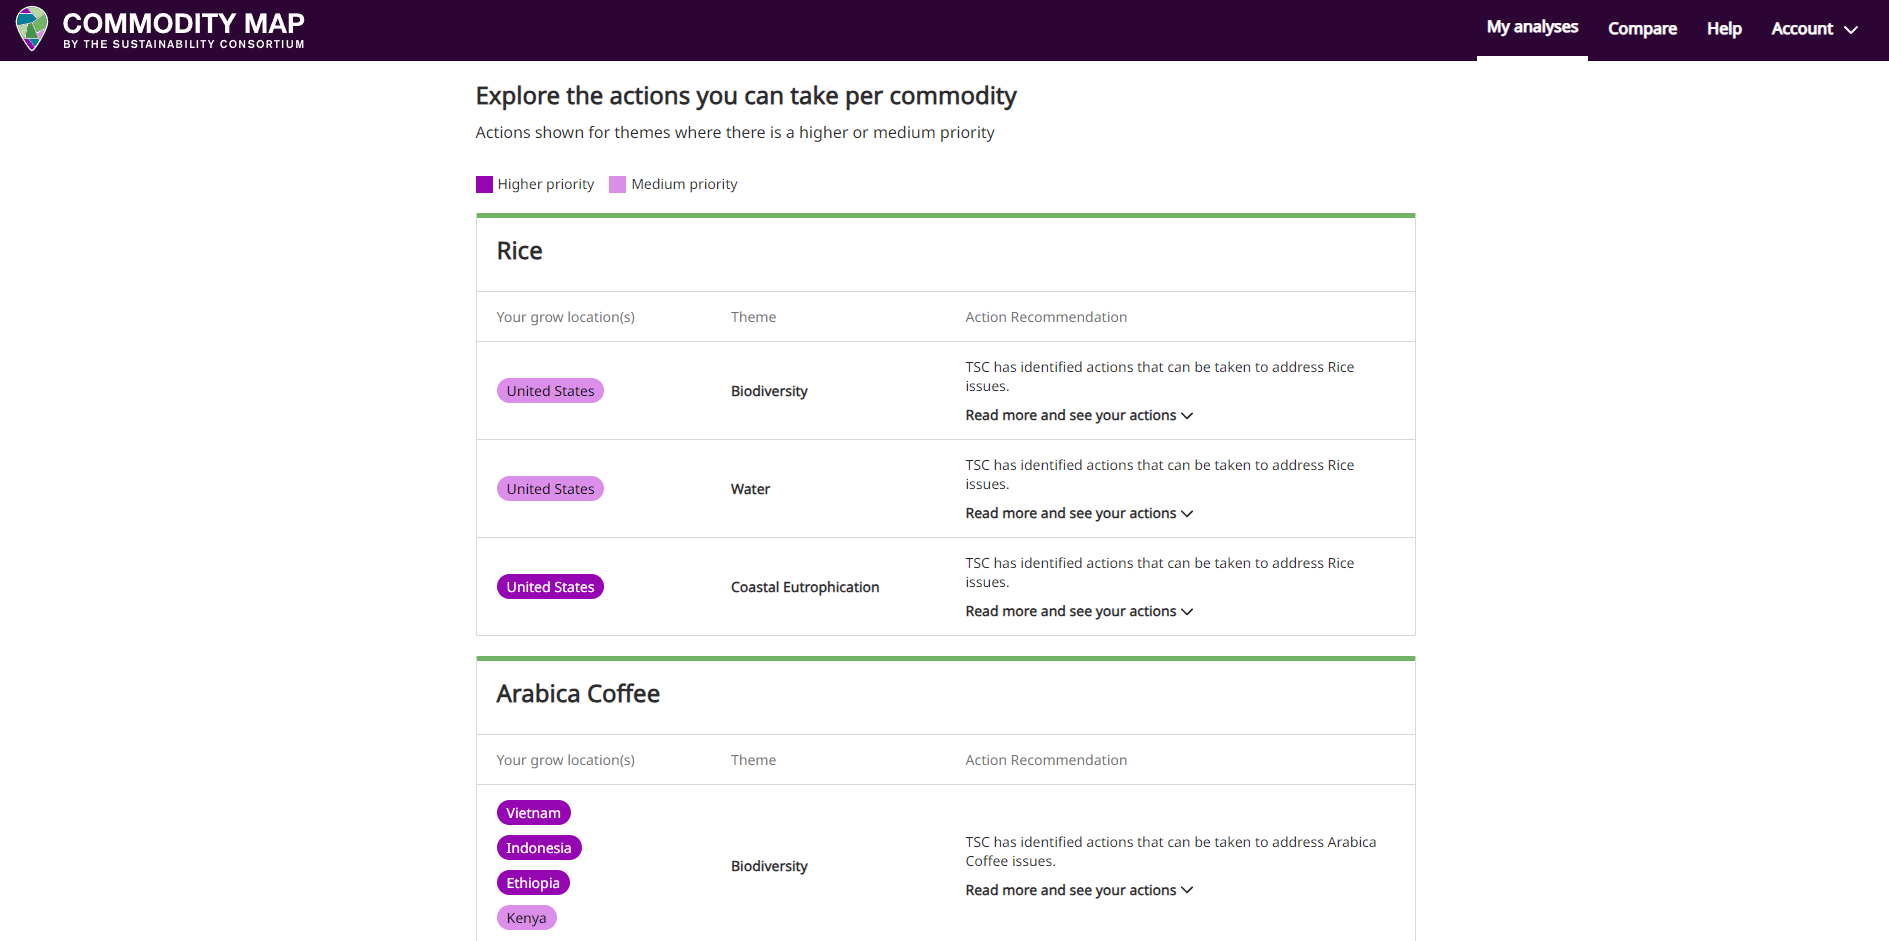Click United States tag in Biodiversity row
The height and width of the screenshot is (941, 1889).
tap(550, 391)
